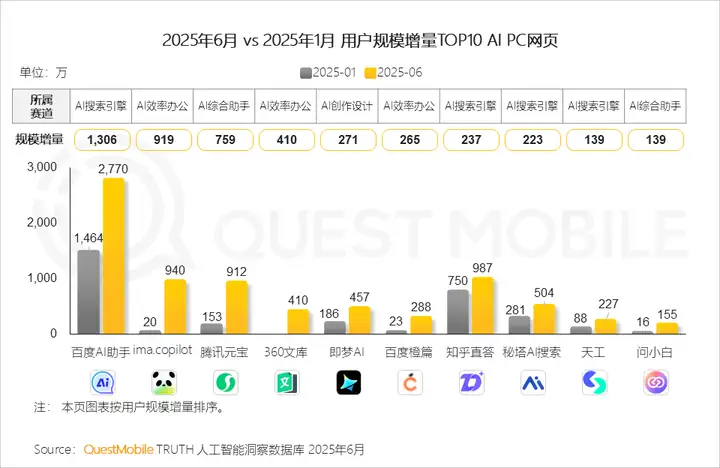This screenshot has width=720, height=468.
Task: Click the 2,000 y-axis tick label
Action: coord(42,223)
